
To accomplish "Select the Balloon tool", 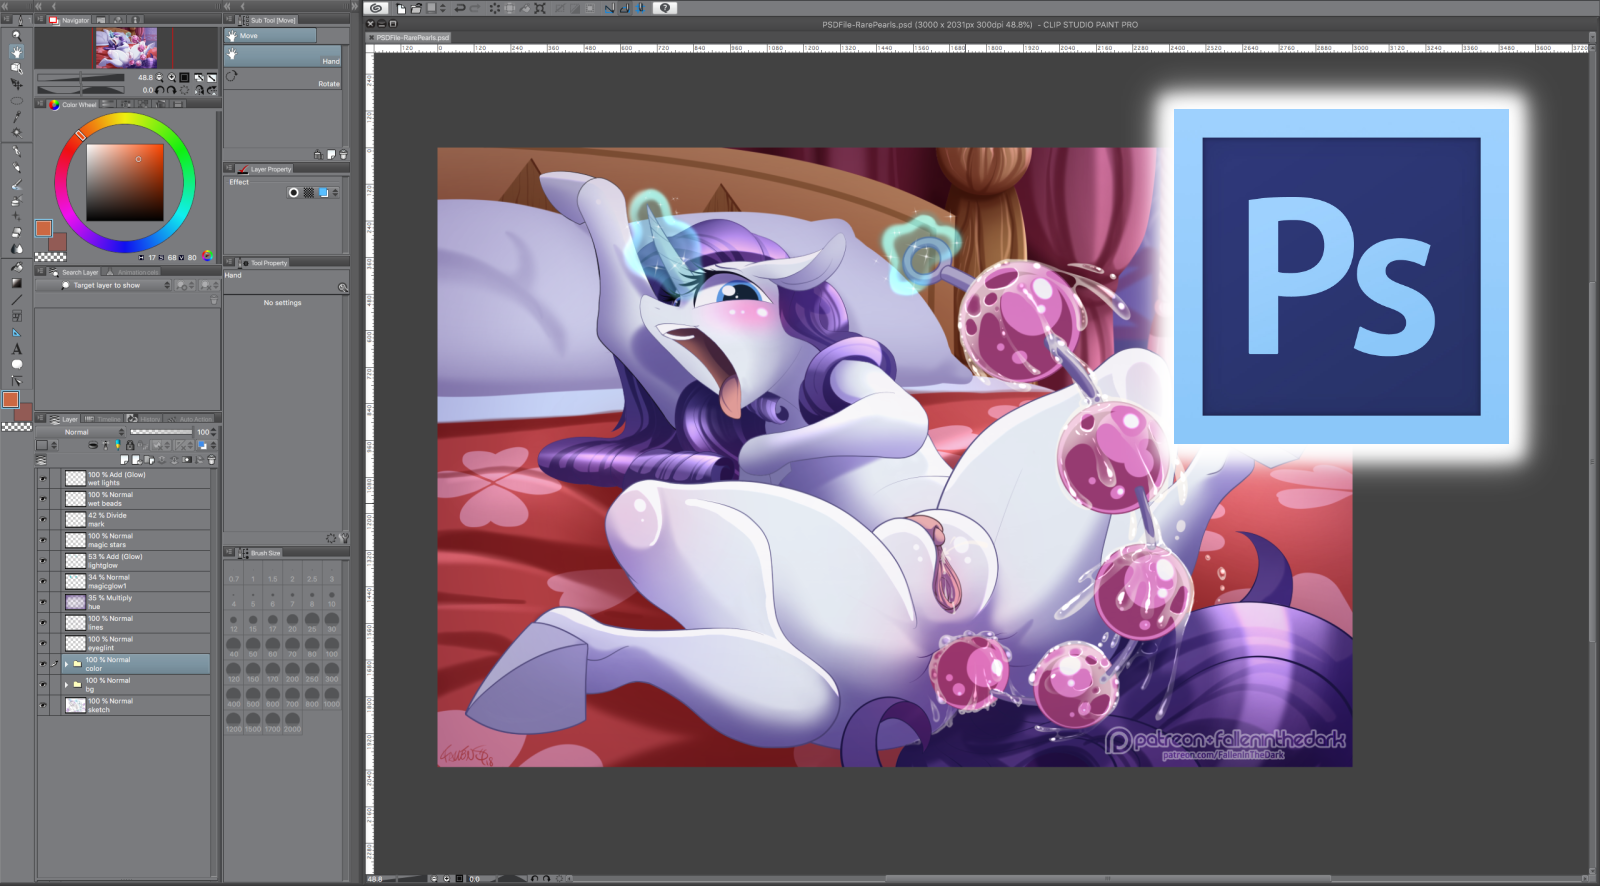I will click(x=16, y=365).
